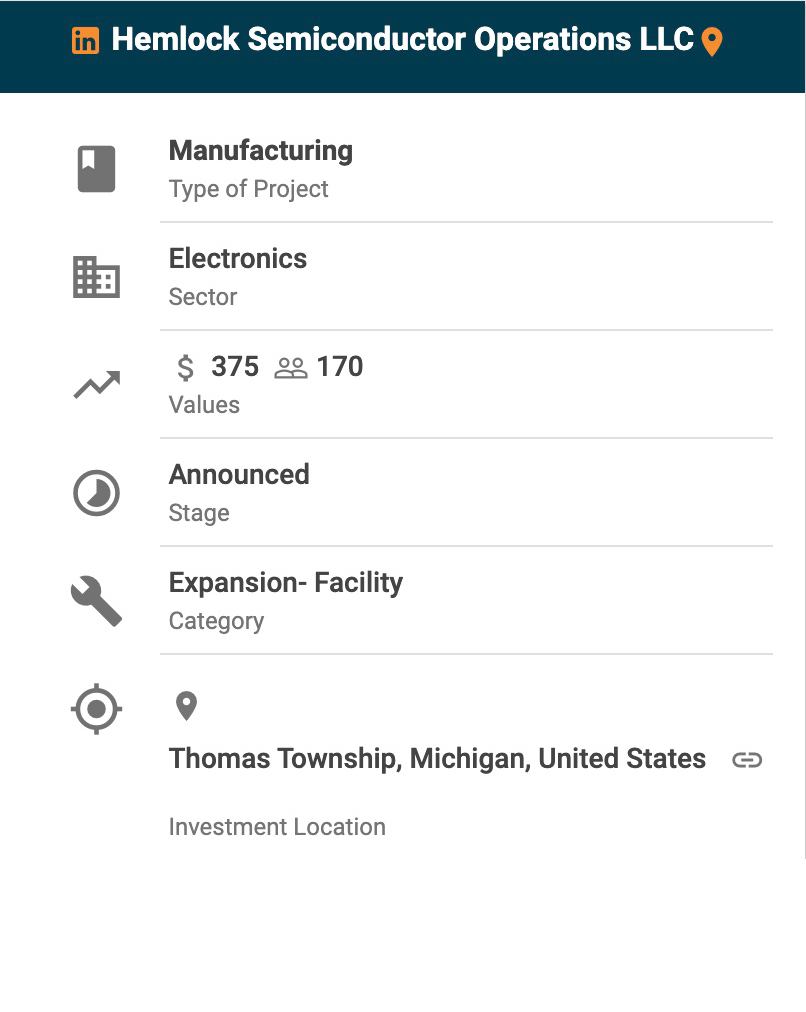Click the crosshair target icon beside location
806x1012 pixels.
[x=97, y=710]
